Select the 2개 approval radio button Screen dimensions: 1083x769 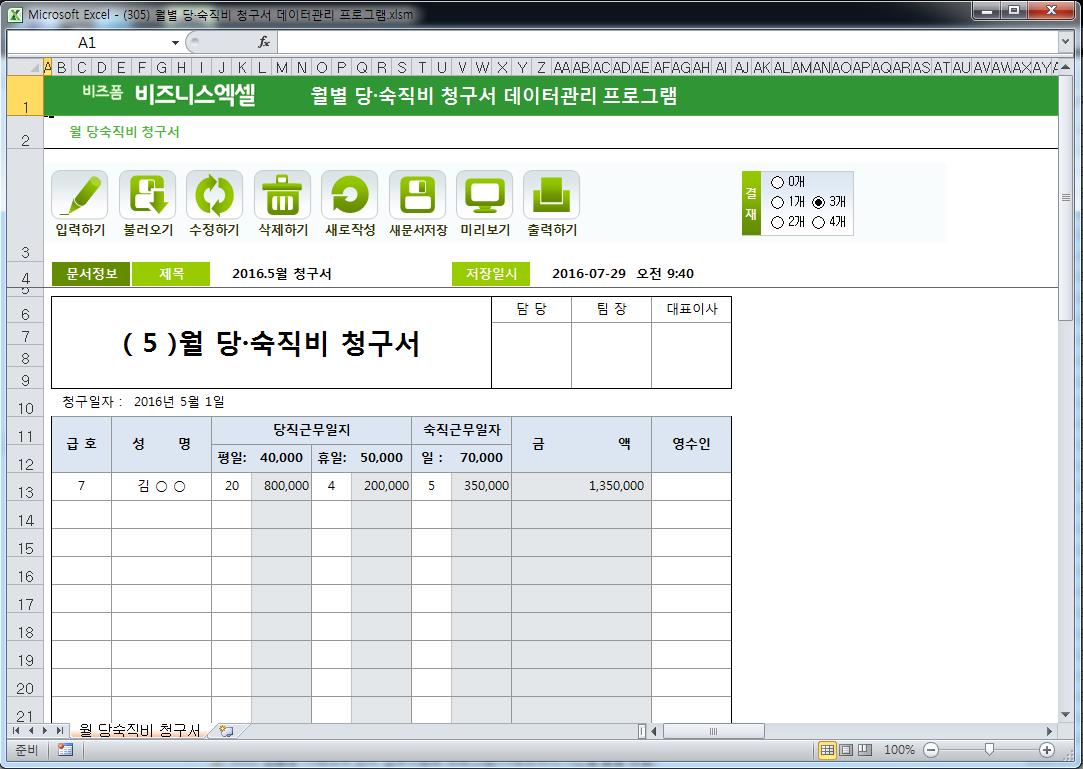pyautogui.click(x=778, y=222)
